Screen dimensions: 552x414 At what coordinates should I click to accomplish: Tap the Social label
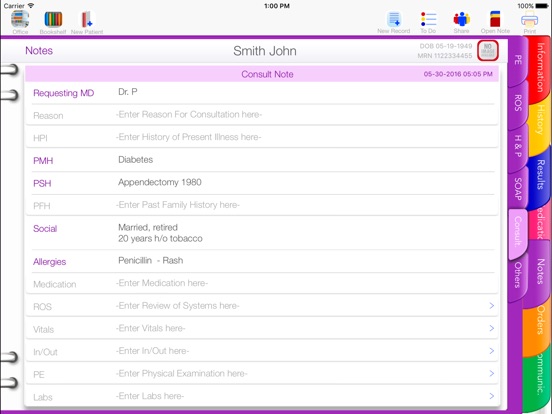[x=45, y=229]
